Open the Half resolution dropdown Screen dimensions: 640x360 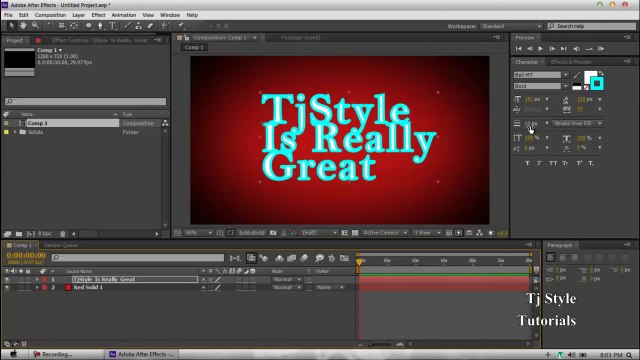click(319, 233)
